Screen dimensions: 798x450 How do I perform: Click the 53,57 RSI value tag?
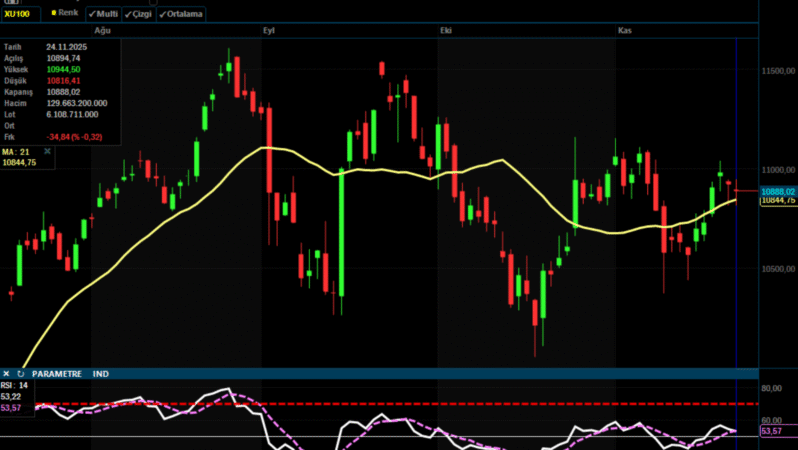[x=771, y=431]
